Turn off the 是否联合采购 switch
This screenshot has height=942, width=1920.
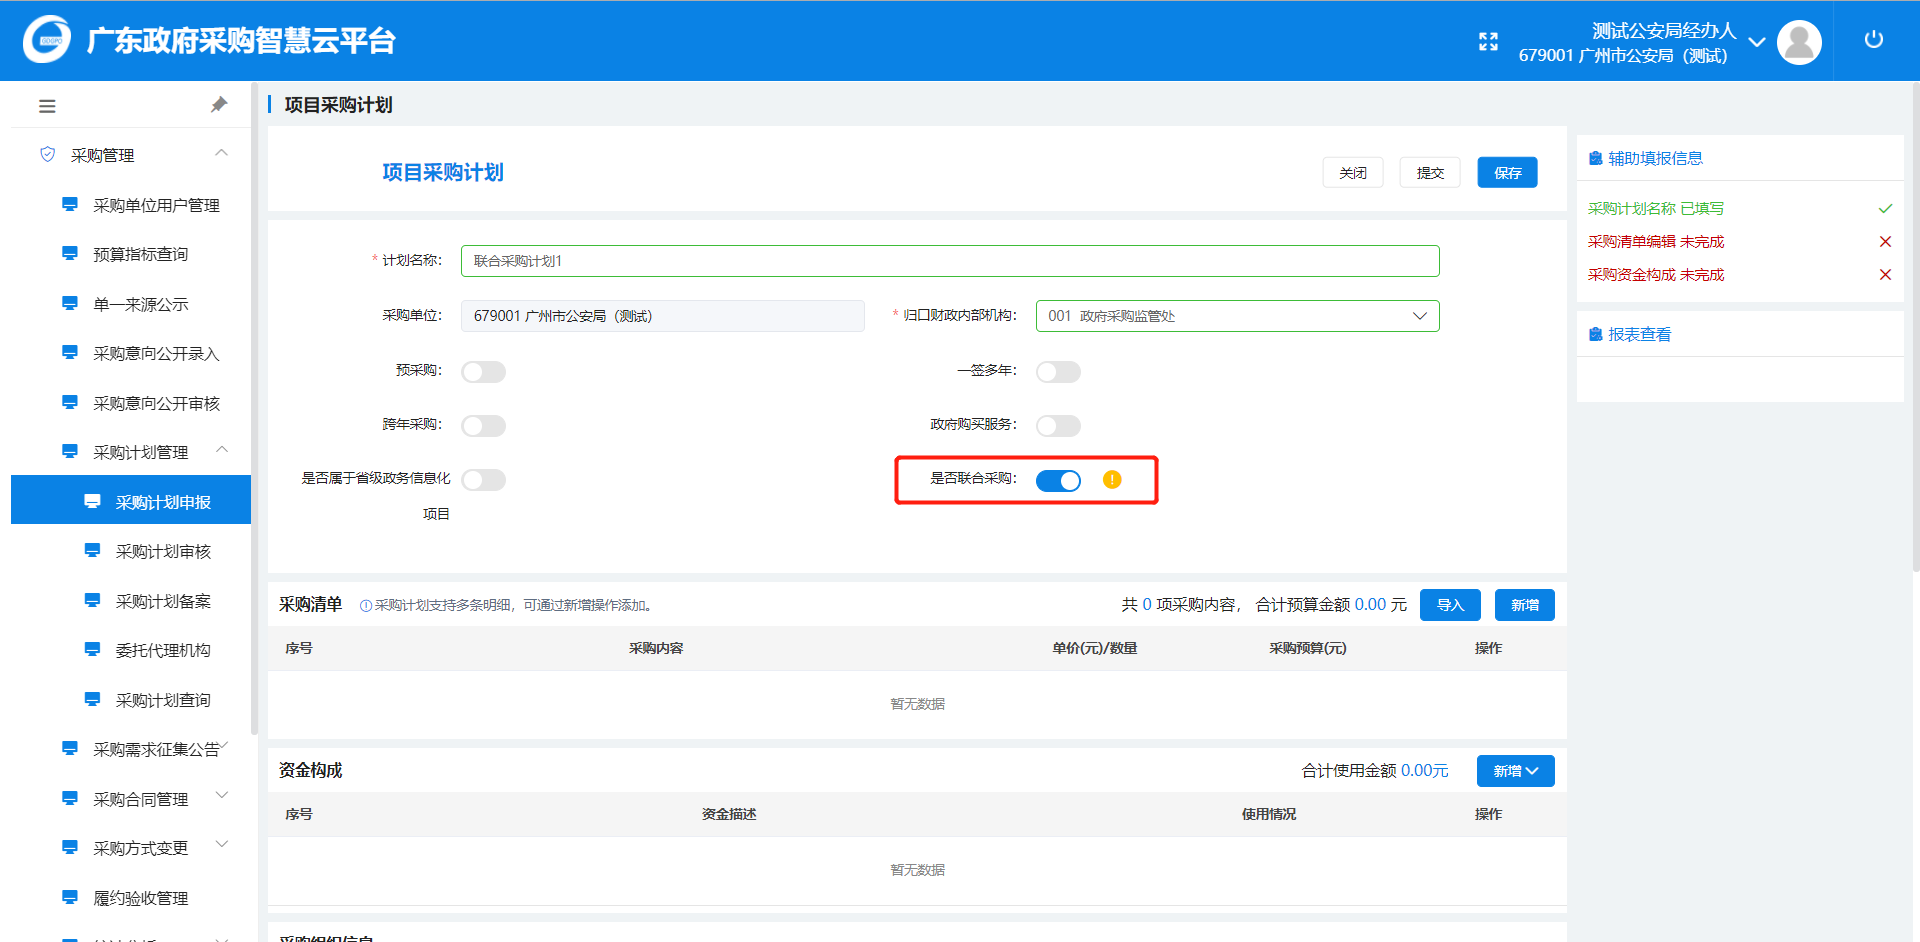(x=1058, y=481)
